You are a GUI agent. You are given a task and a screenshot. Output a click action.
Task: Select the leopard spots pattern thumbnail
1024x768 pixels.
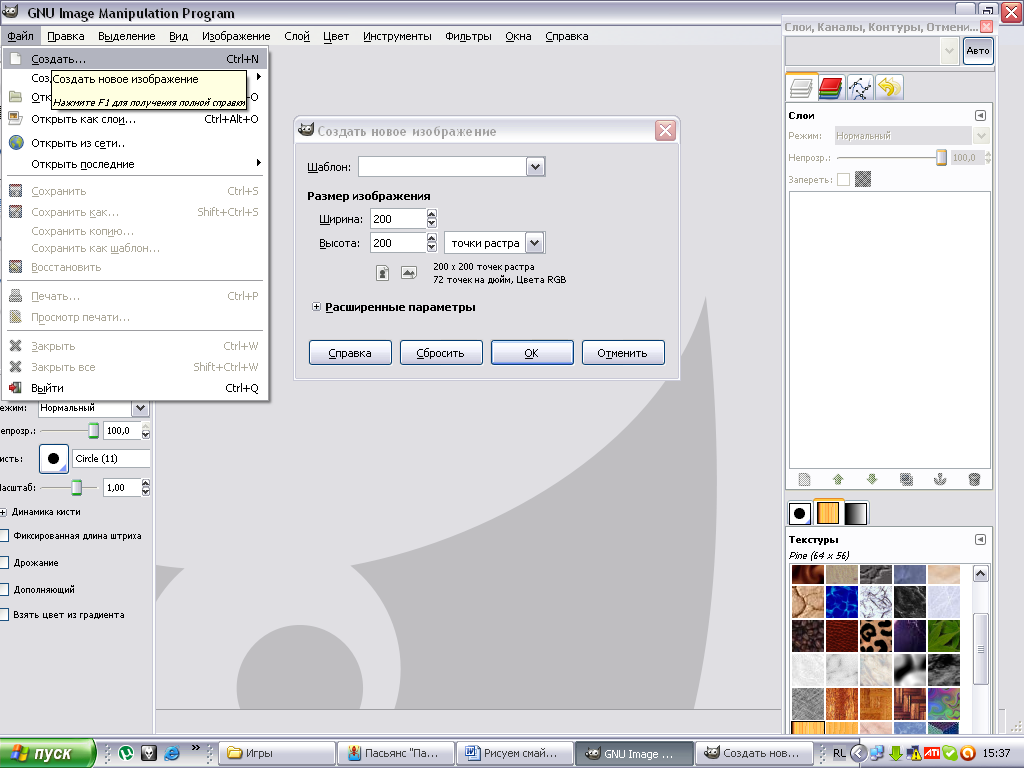coord(876,636)
